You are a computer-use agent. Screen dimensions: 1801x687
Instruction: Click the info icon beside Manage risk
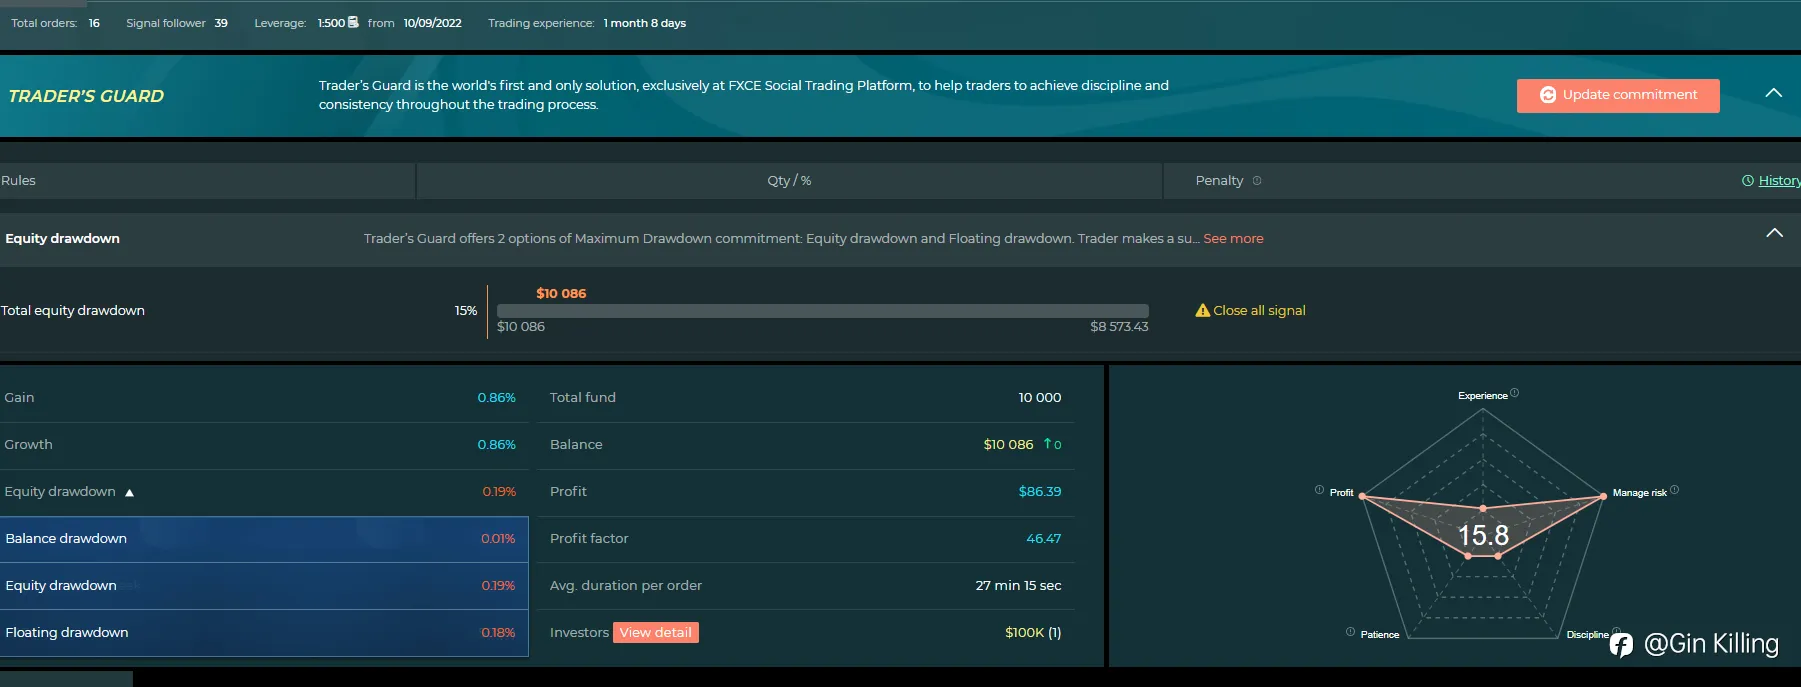tap(1674, 490)
